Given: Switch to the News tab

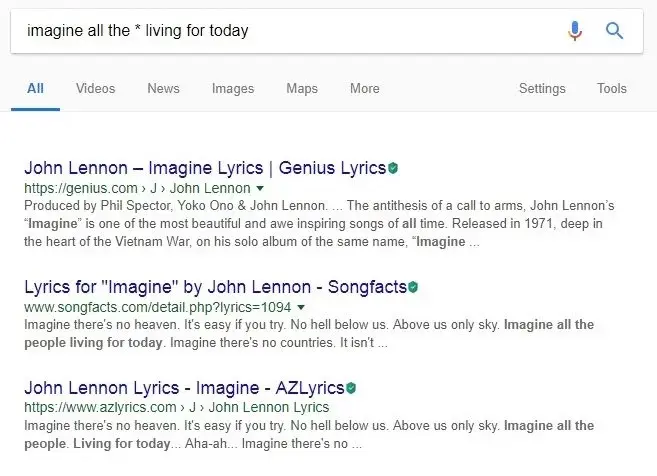Looking at the screenshot, I should (163, 89).
